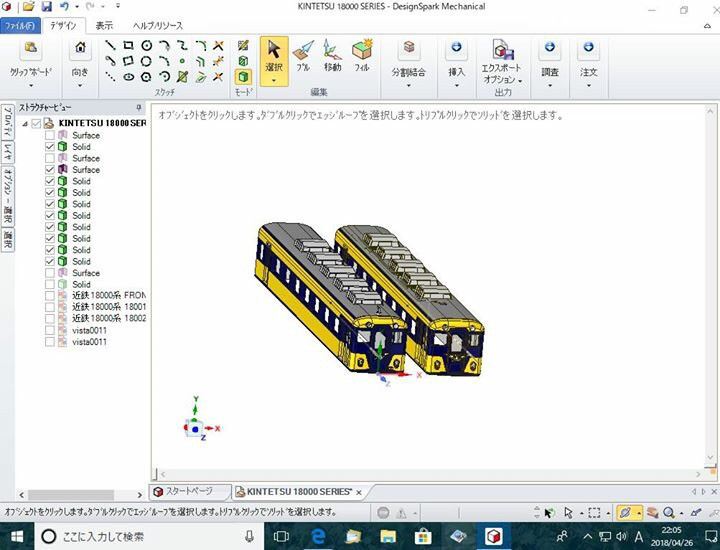Click the 移動 (Move) tool button
This screenshot has width=720, height=550.
(x=332, y=55)
